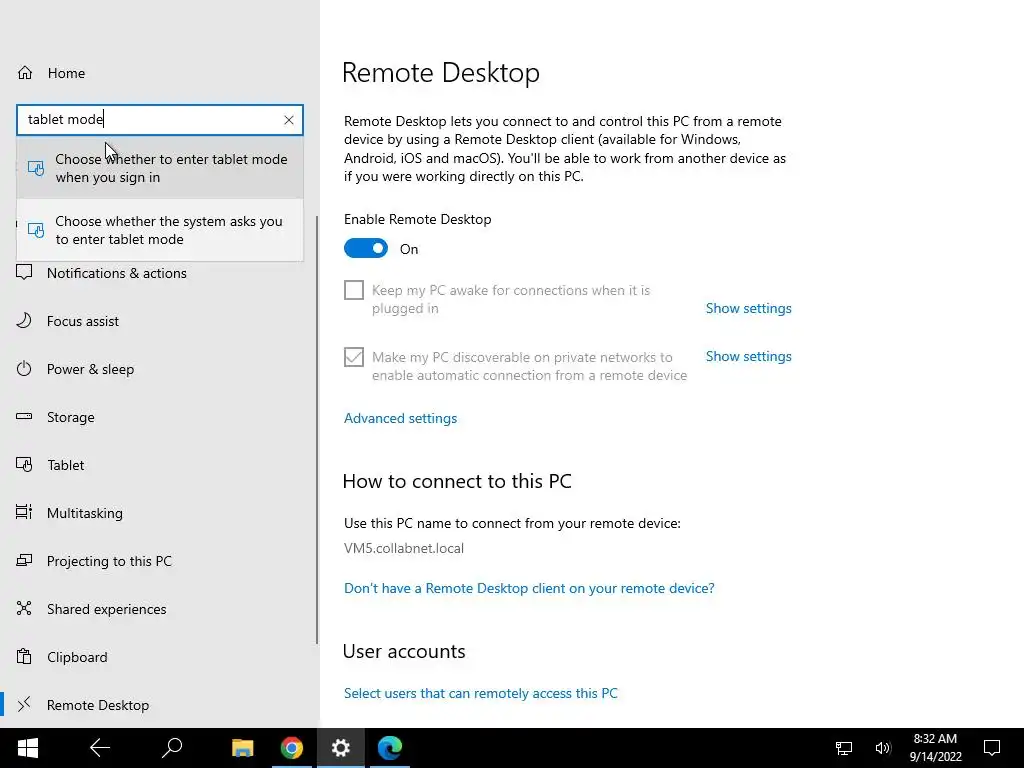The height and width of the screenshot is (768, 1024).
Task: Click the volume speaker icon in tray
Action: point(883,748)
